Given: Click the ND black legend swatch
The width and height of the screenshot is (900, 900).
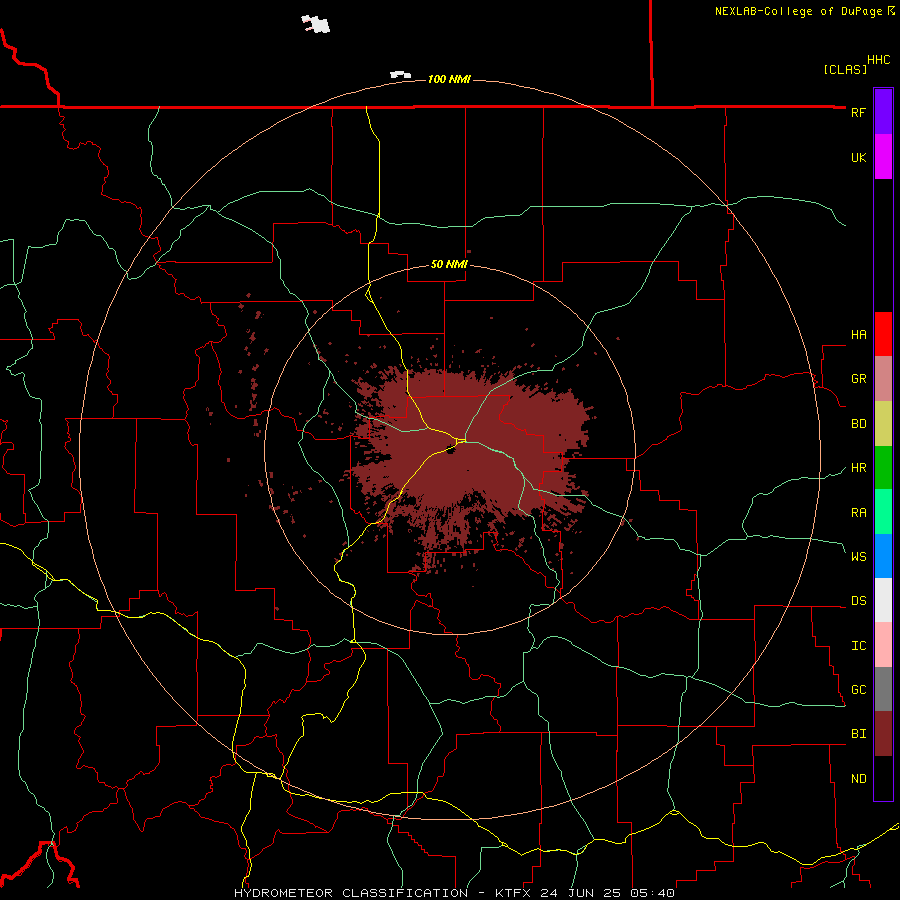Looking at the screenshot, I should pyautogui.click(x=883, y=778).
